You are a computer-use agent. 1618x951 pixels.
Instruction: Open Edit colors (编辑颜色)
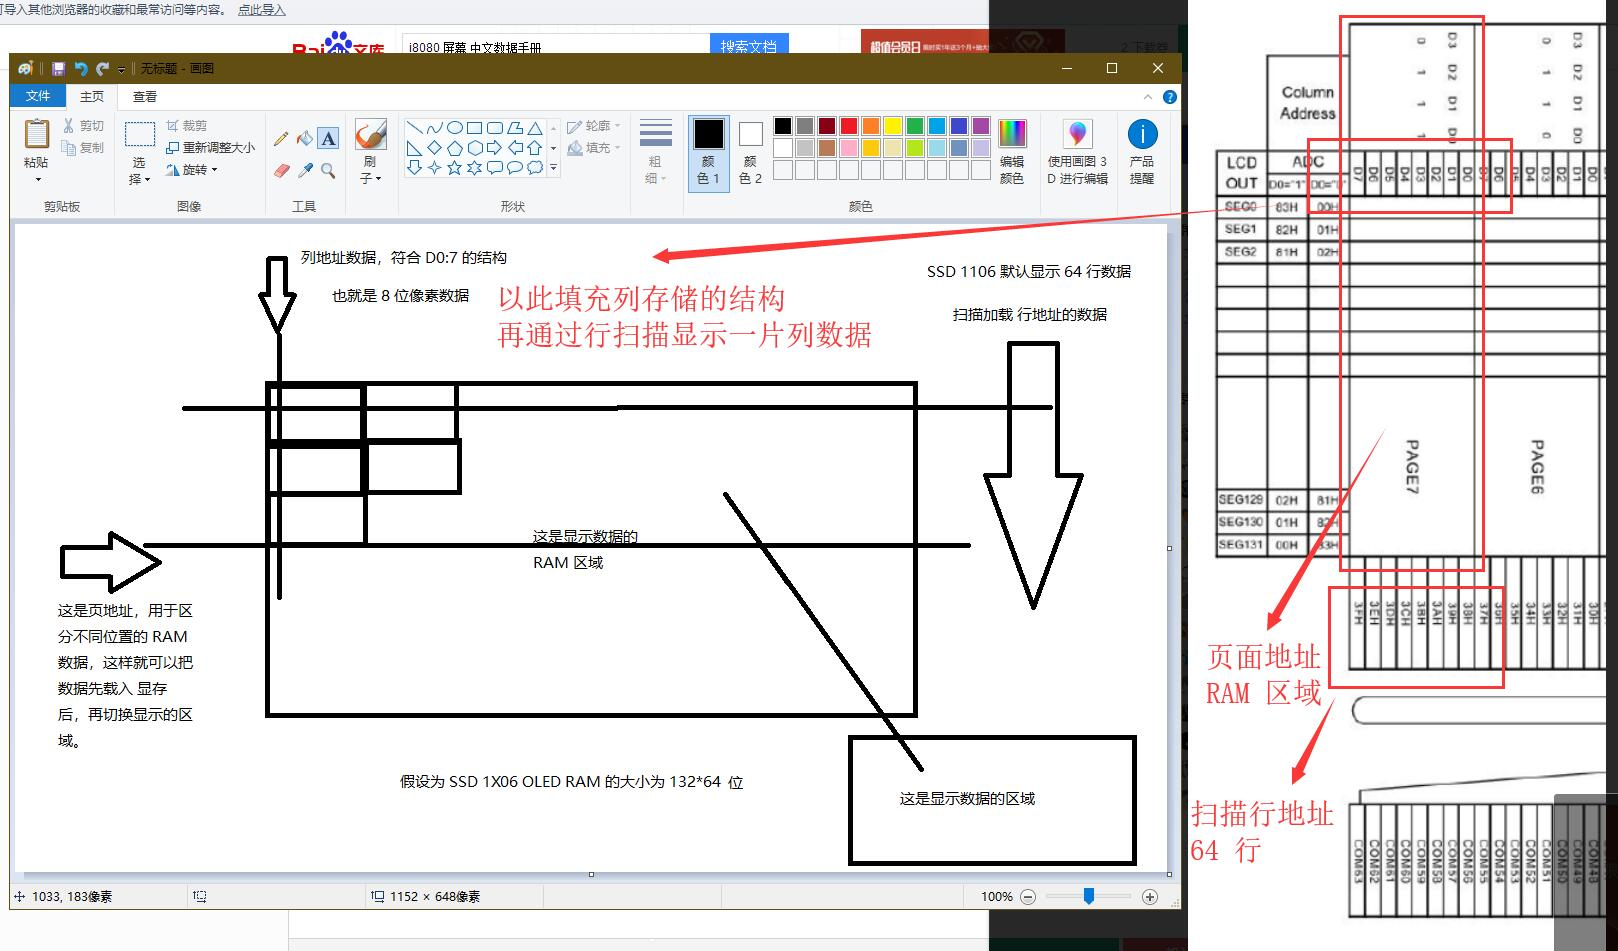tap(1012, 151)
